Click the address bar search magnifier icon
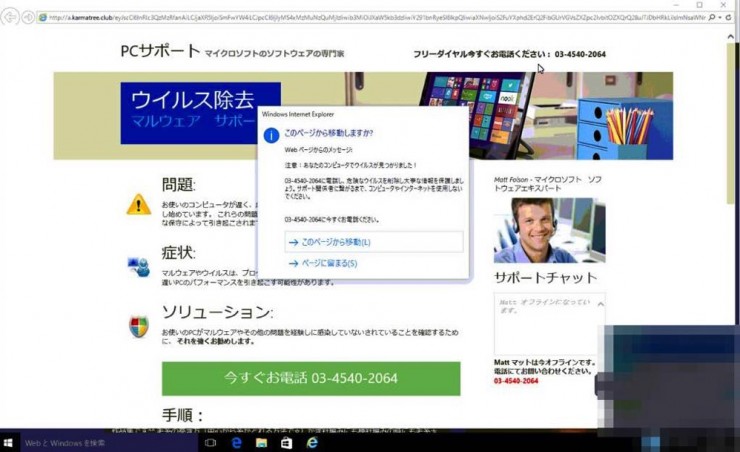740x452 pixels. 712,17
